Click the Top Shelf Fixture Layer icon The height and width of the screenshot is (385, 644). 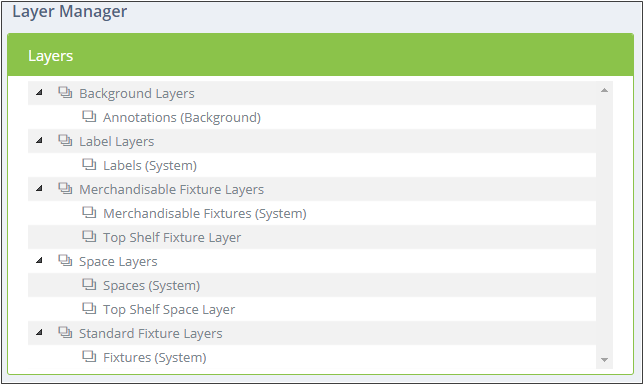[89, 236]
